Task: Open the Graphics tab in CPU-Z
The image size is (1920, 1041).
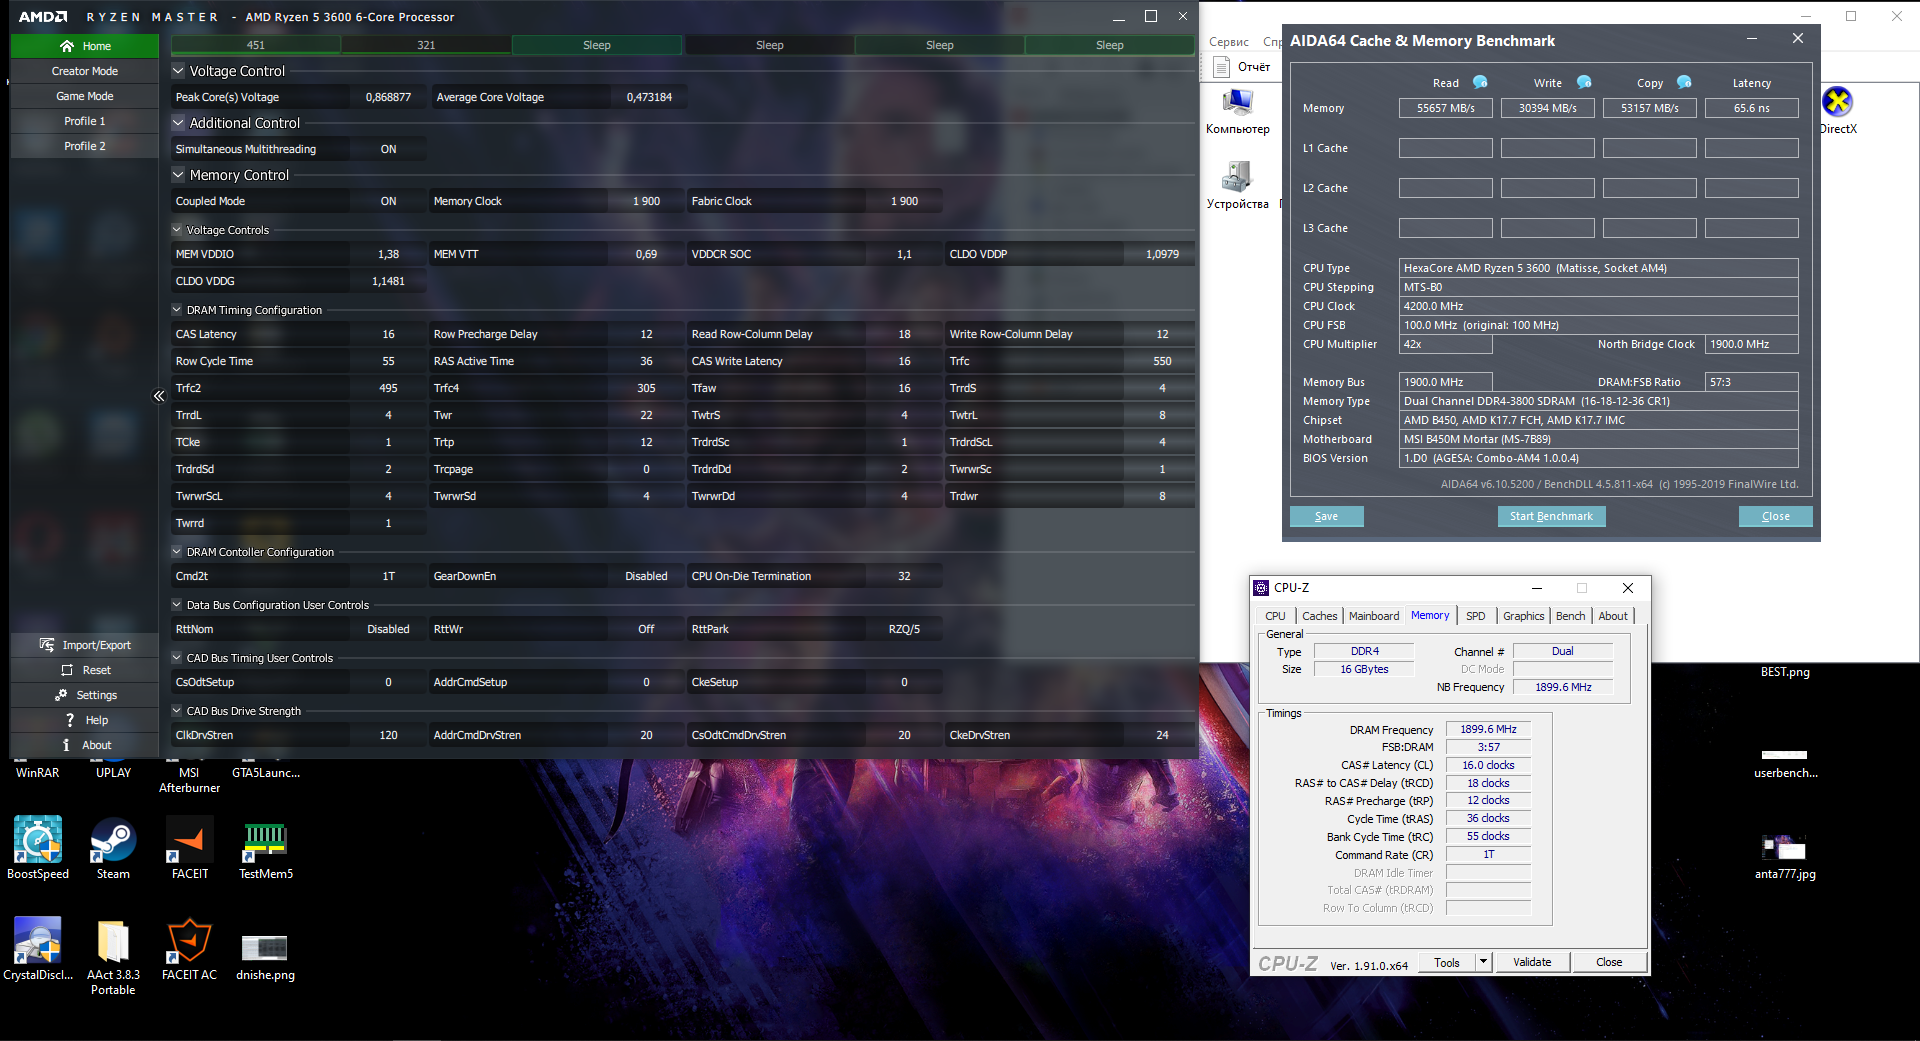Action: coord(1523,616)
